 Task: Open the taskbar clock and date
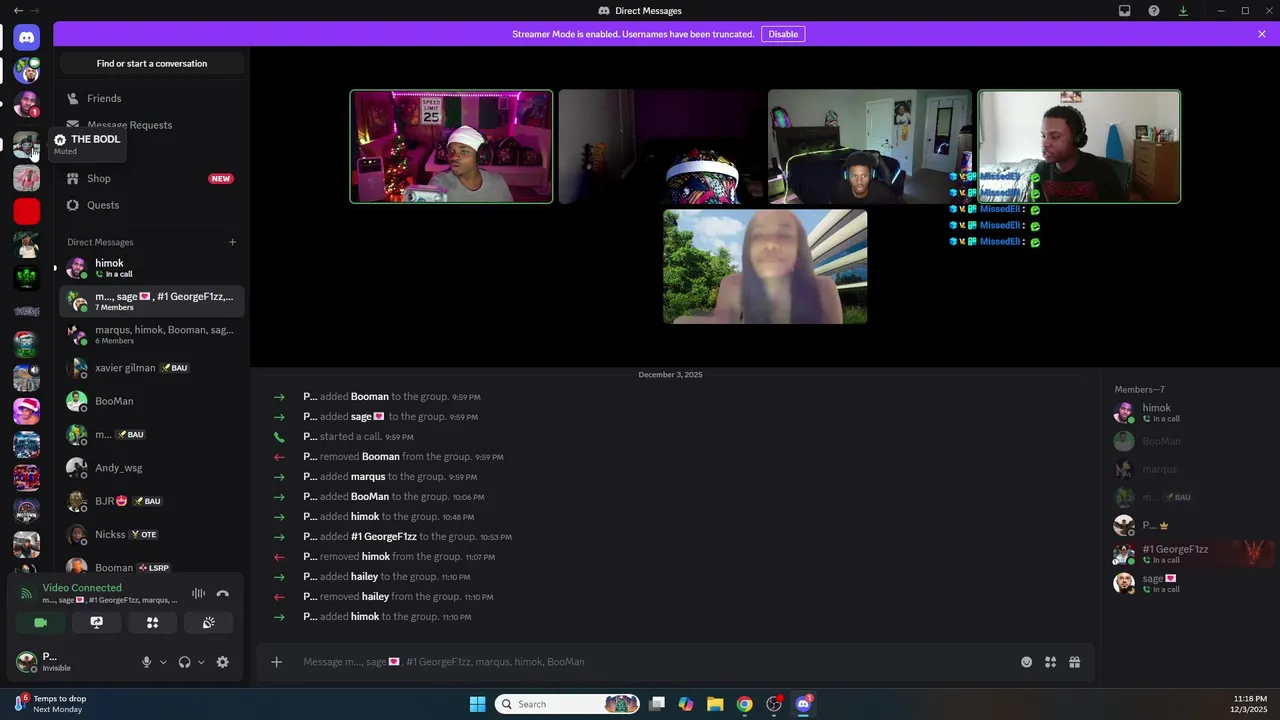pos(1250,704)
